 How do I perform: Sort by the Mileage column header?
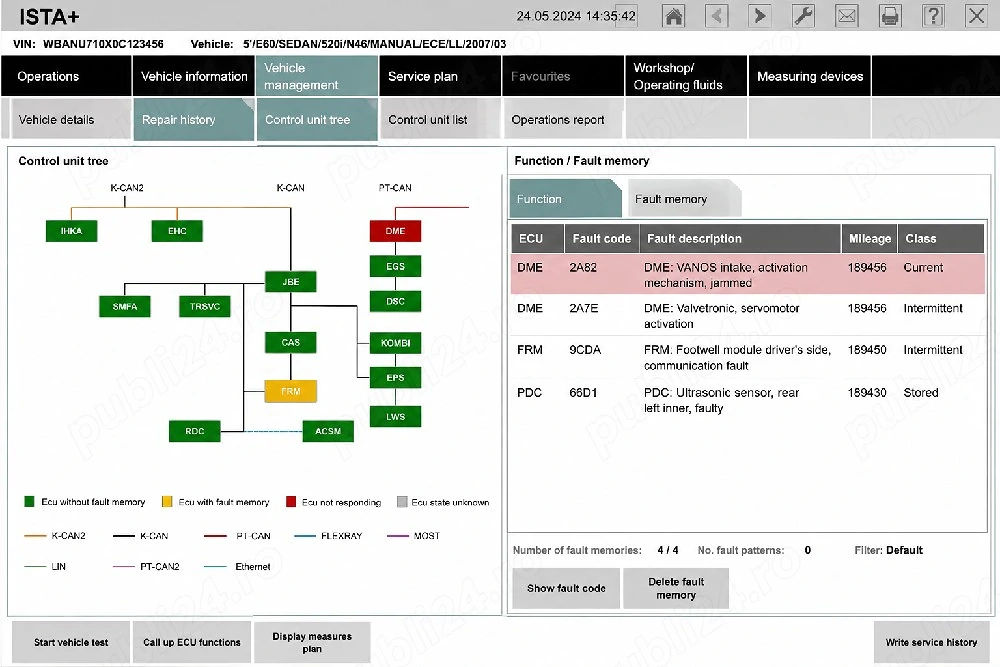pyautogui.click(x=869, y=238)
